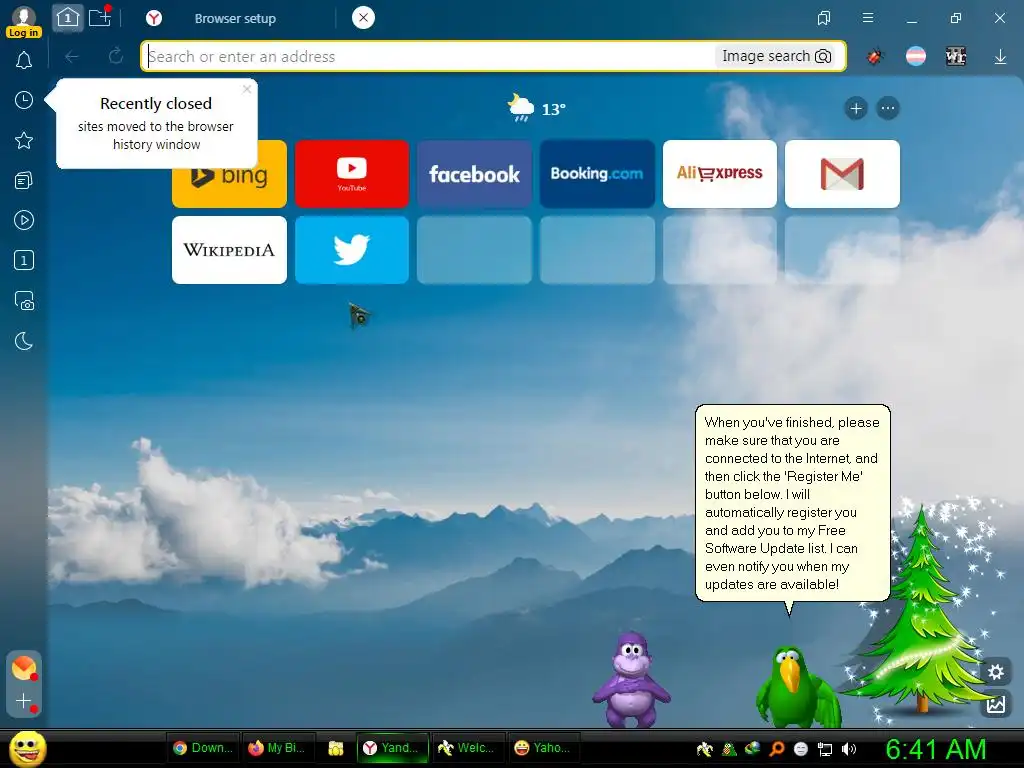
Task: Open the bookmarks panel icon in title bar
Action: point(824,18)
